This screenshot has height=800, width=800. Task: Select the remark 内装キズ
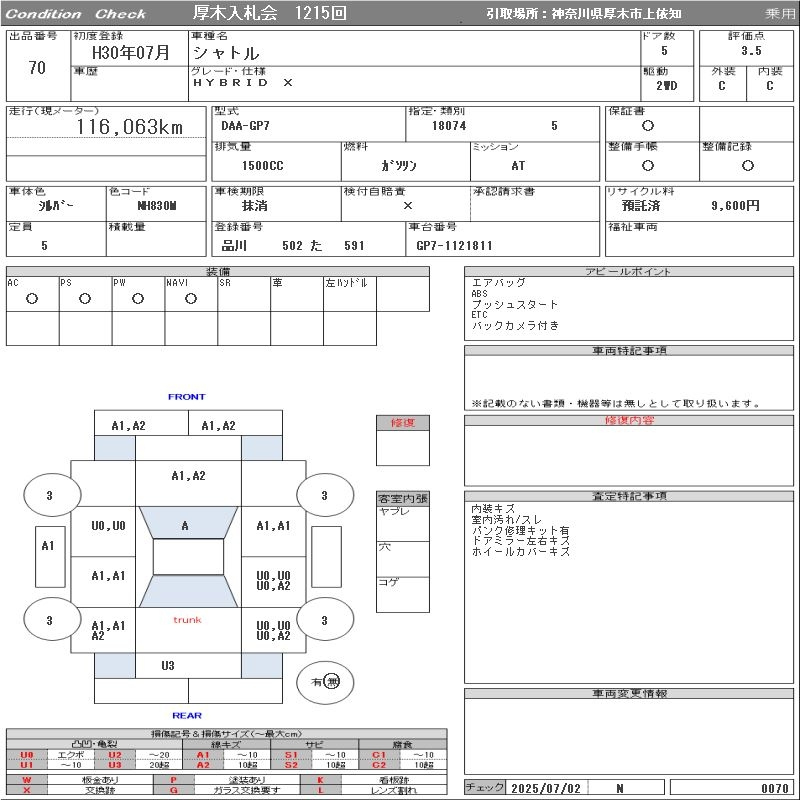493,509
